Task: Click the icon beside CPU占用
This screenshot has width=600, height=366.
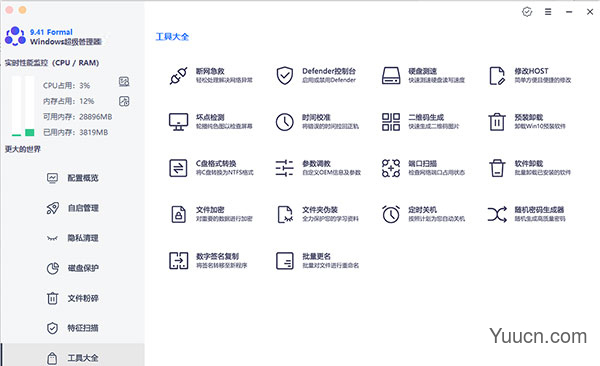Action: (x=124, y=82)
